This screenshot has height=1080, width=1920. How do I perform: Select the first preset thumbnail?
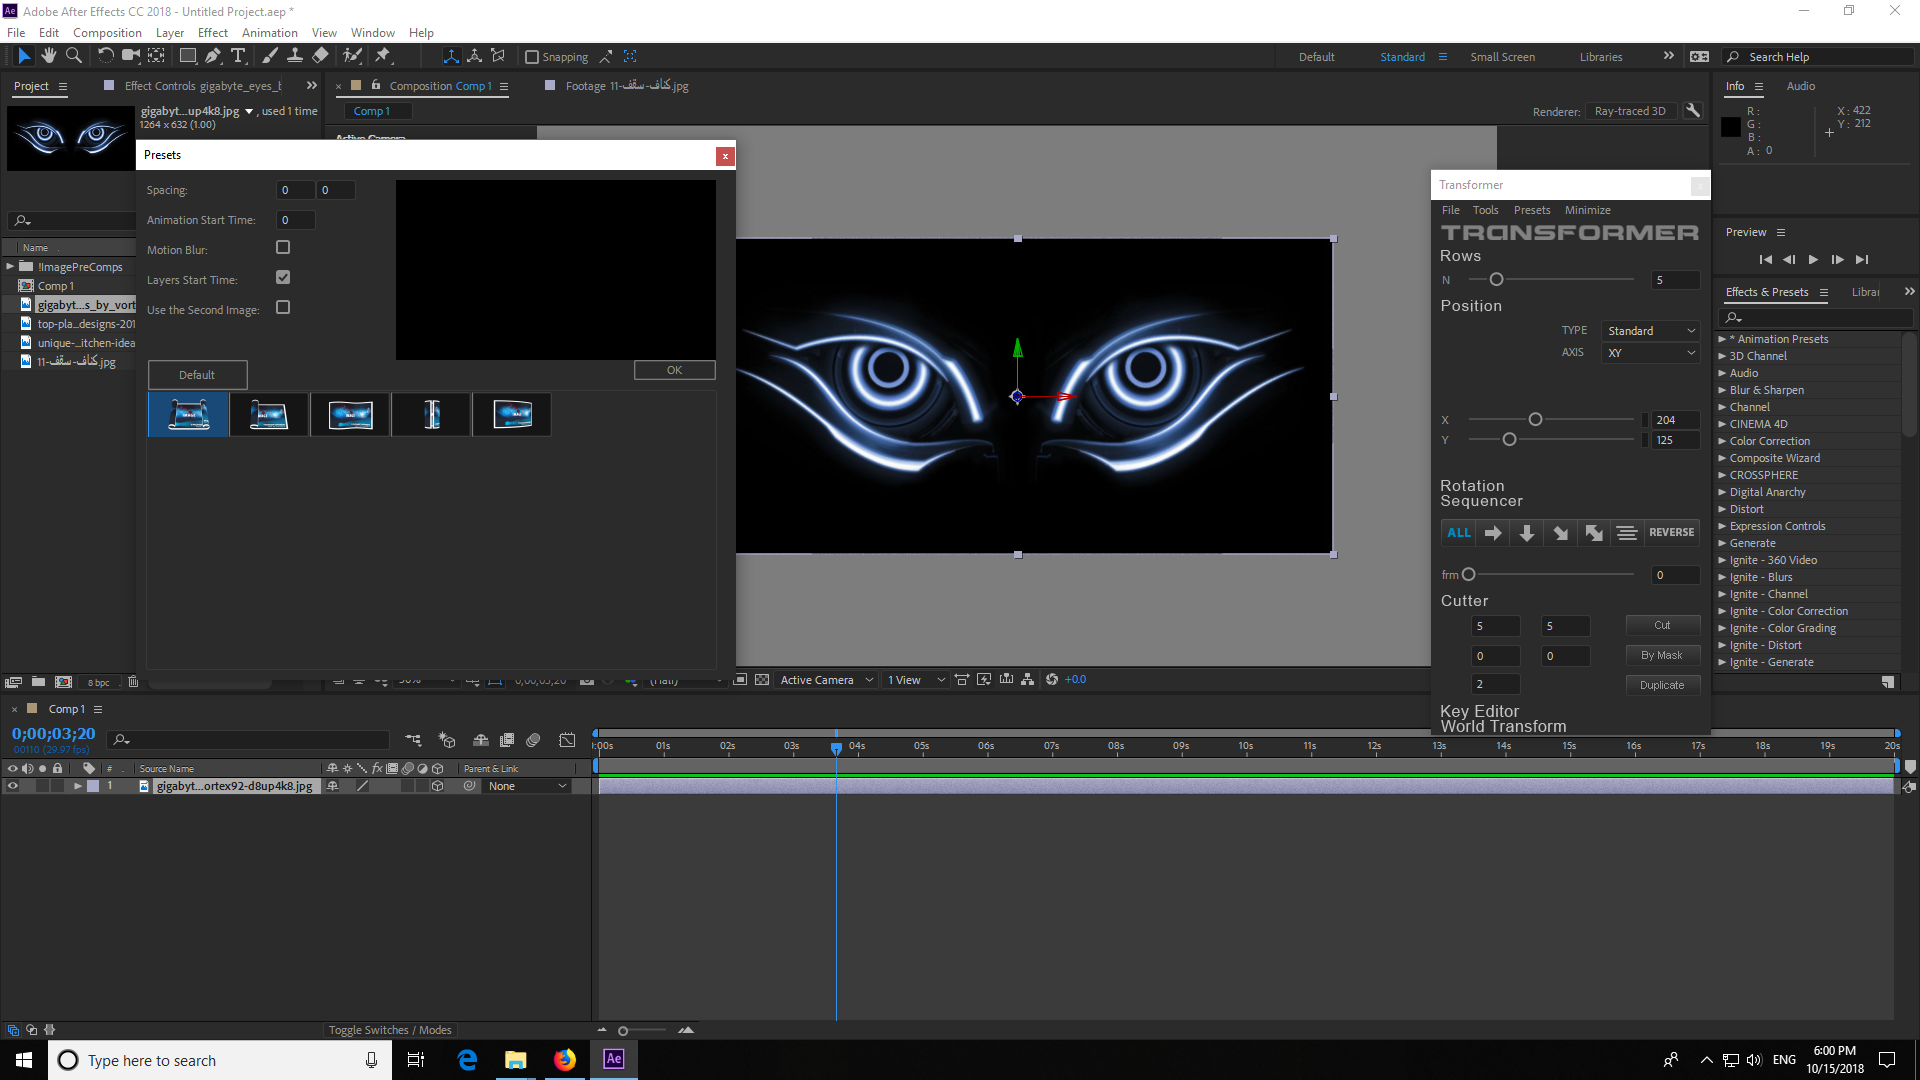[188, 414]
